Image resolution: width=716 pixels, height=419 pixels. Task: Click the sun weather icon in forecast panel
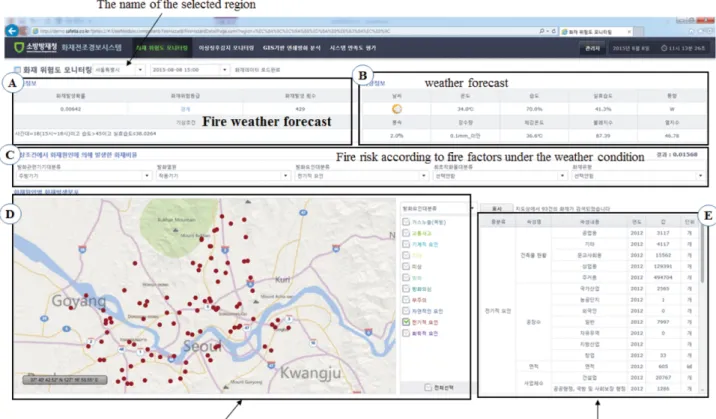click(x=397, y=109)
